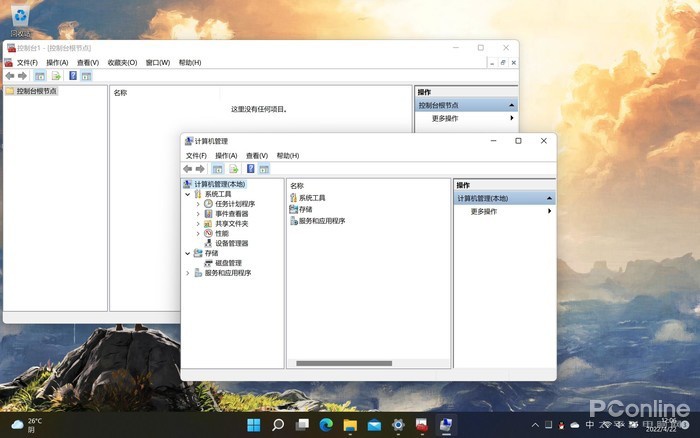Select Disk Management (磁盘管理) node
The image size is (700, 438).
point(228,263)
